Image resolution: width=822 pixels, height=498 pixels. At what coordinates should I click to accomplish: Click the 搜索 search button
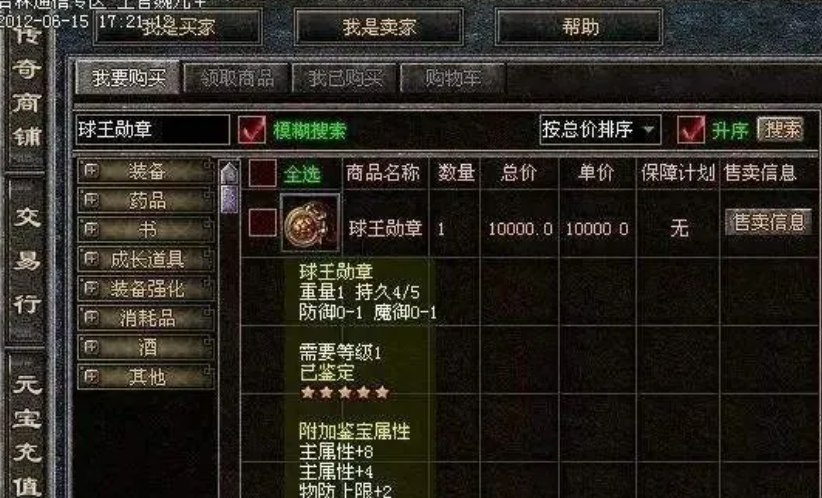[781, 129]
